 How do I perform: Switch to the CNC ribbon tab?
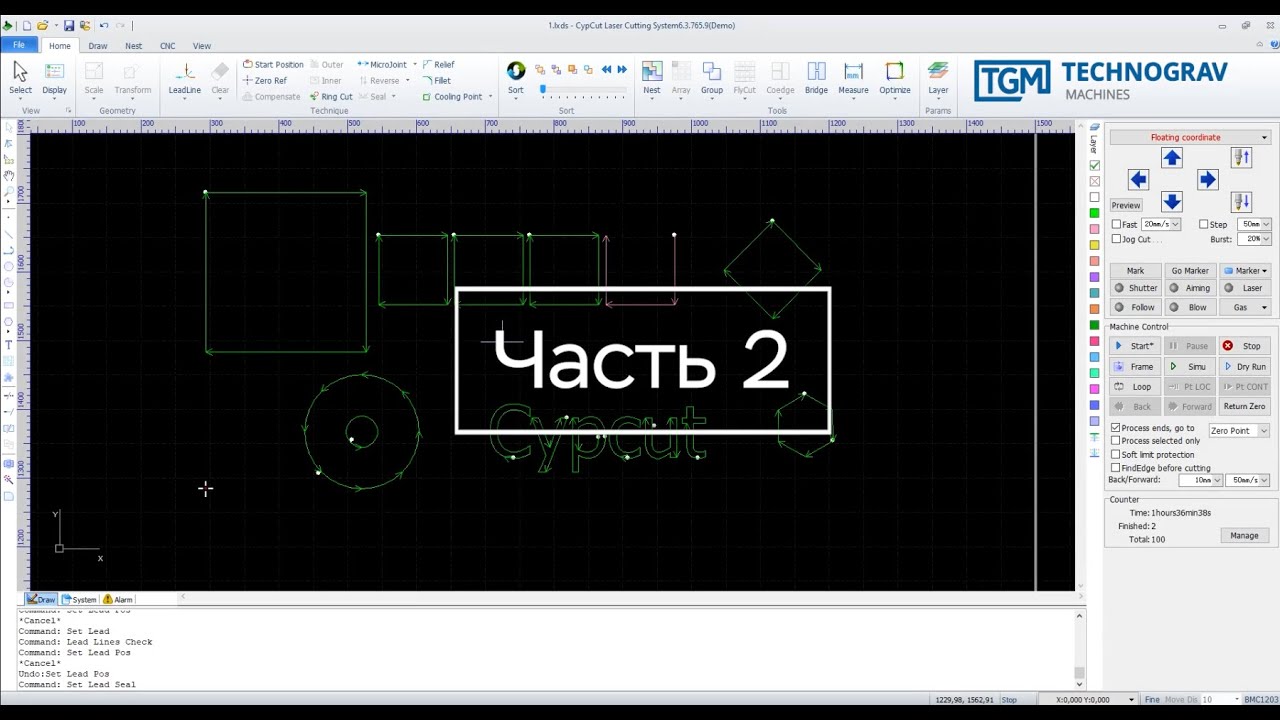[167, 46]
